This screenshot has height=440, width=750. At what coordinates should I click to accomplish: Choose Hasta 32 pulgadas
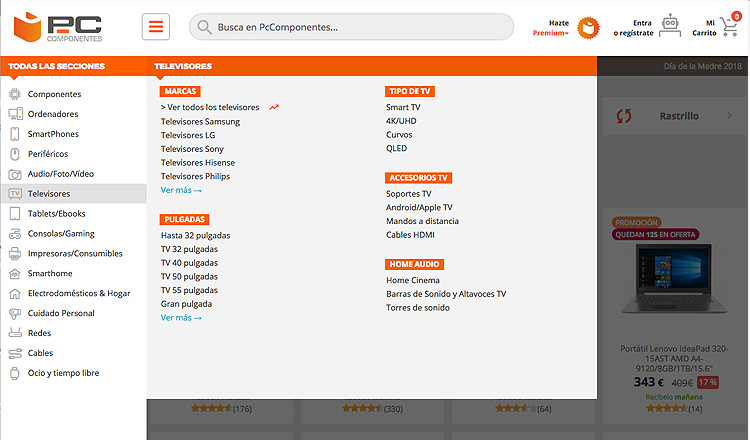[196, 235]
